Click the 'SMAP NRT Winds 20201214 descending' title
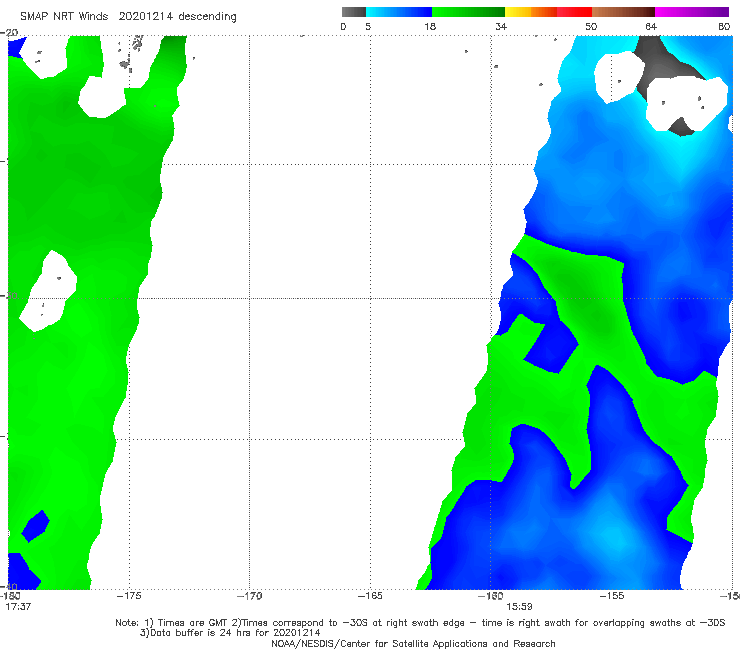 pos(128,17)
